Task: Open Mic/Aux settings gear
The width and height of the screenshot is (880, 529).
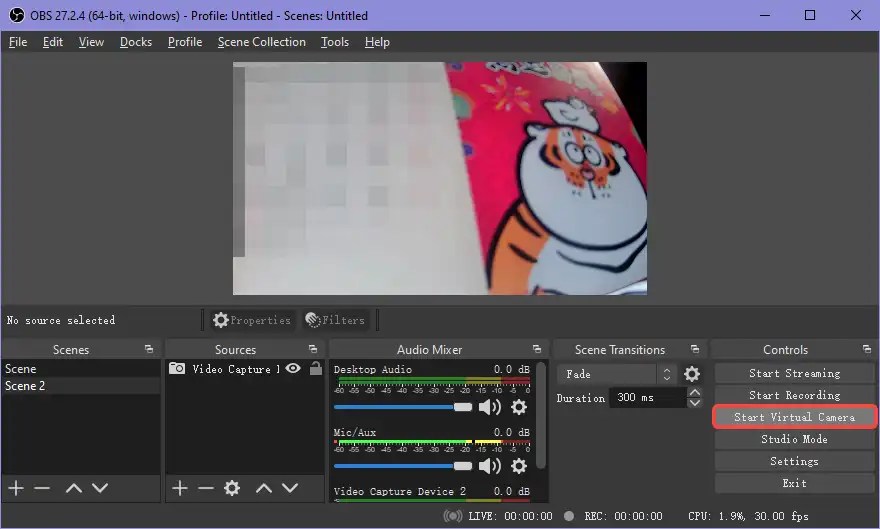Action: click(519, 466)
